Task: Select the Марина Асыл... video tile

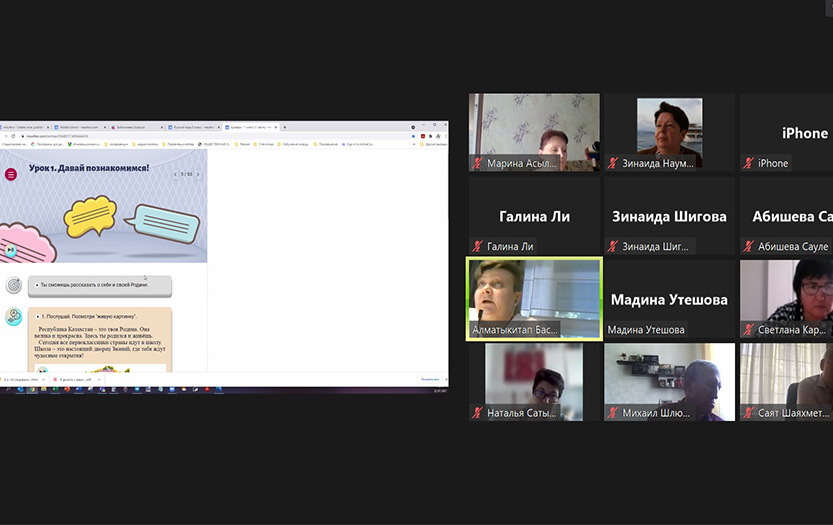Action: 534,132
